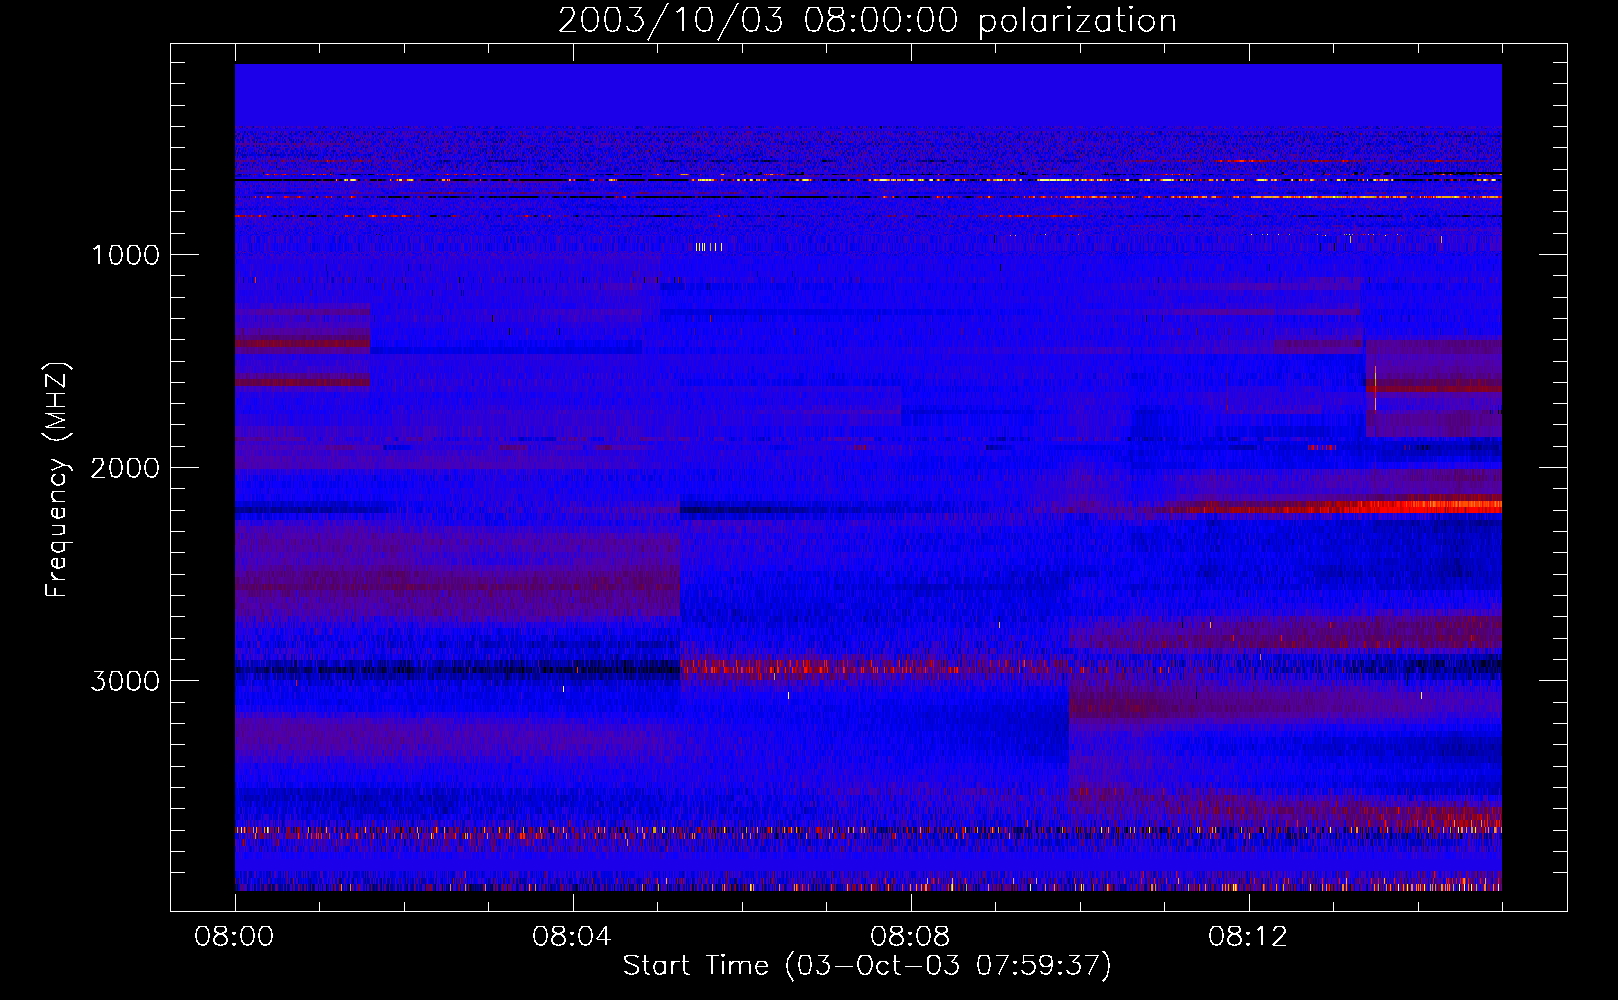Click the 08:12 time tick label
Screen dimensions: 1618x1000
coord(1248,937)
